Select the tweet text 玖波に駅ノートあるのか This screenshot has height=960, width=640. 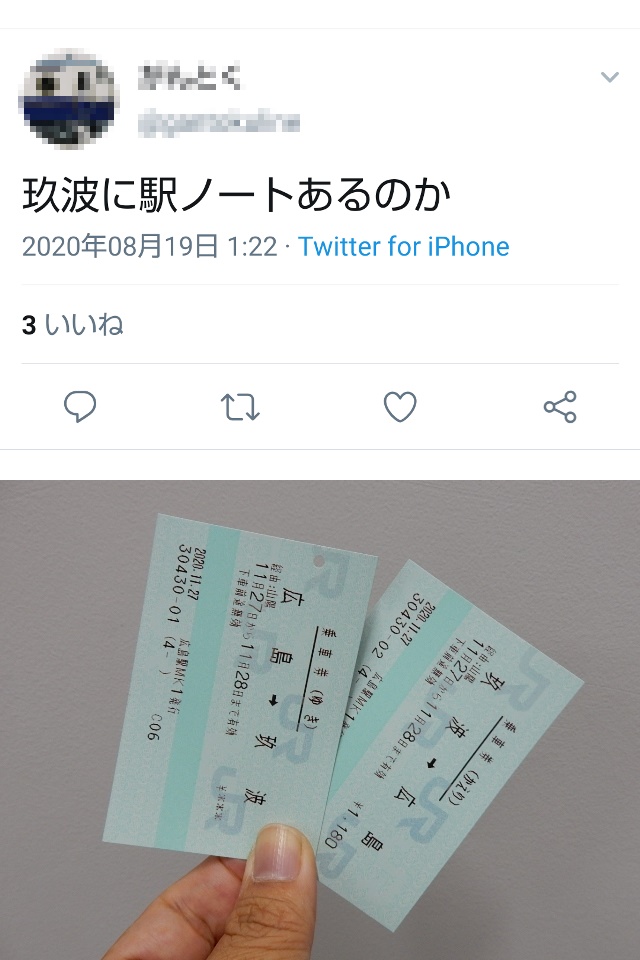[x=236, y=195]
